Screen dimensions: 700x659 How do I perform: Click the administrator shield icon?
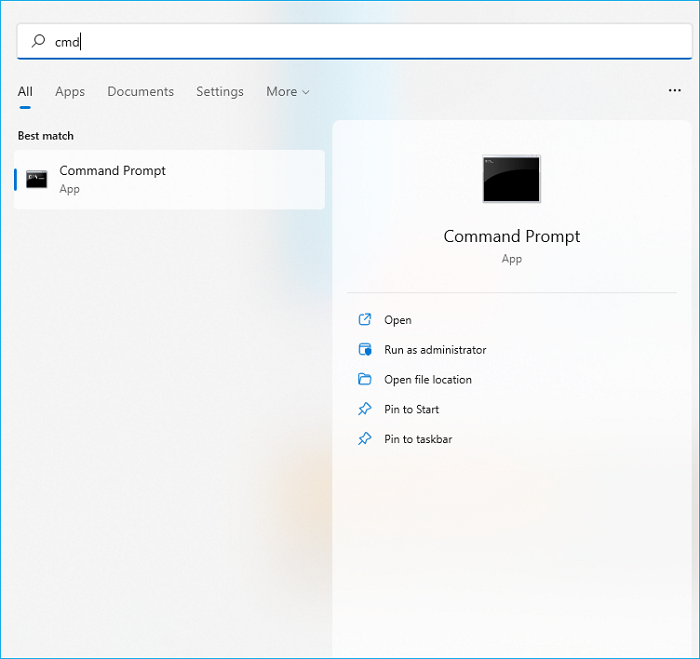[x=364, y=350]
